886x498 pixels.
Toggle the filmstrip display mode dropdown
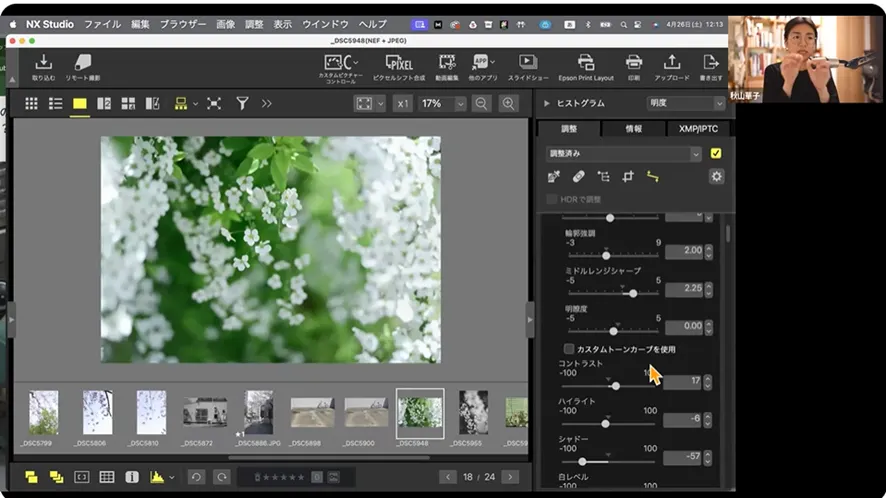(x=196, y=104)
